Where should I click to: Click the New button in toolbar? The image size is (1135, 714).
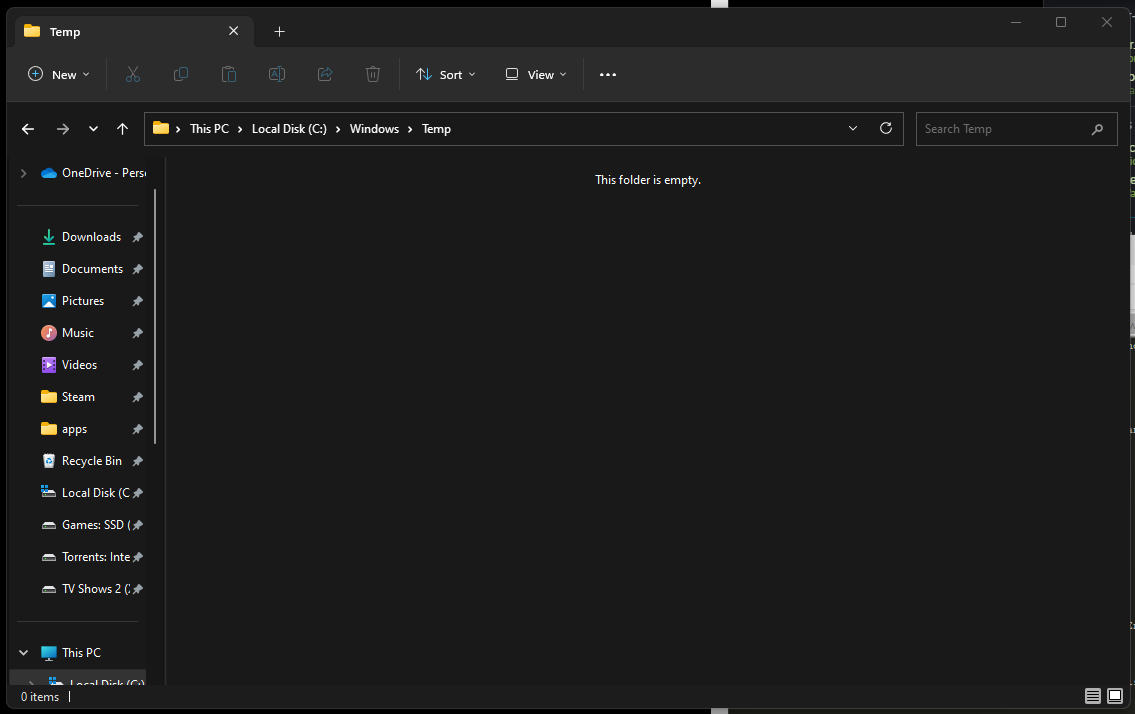click(x=59, y=75)
